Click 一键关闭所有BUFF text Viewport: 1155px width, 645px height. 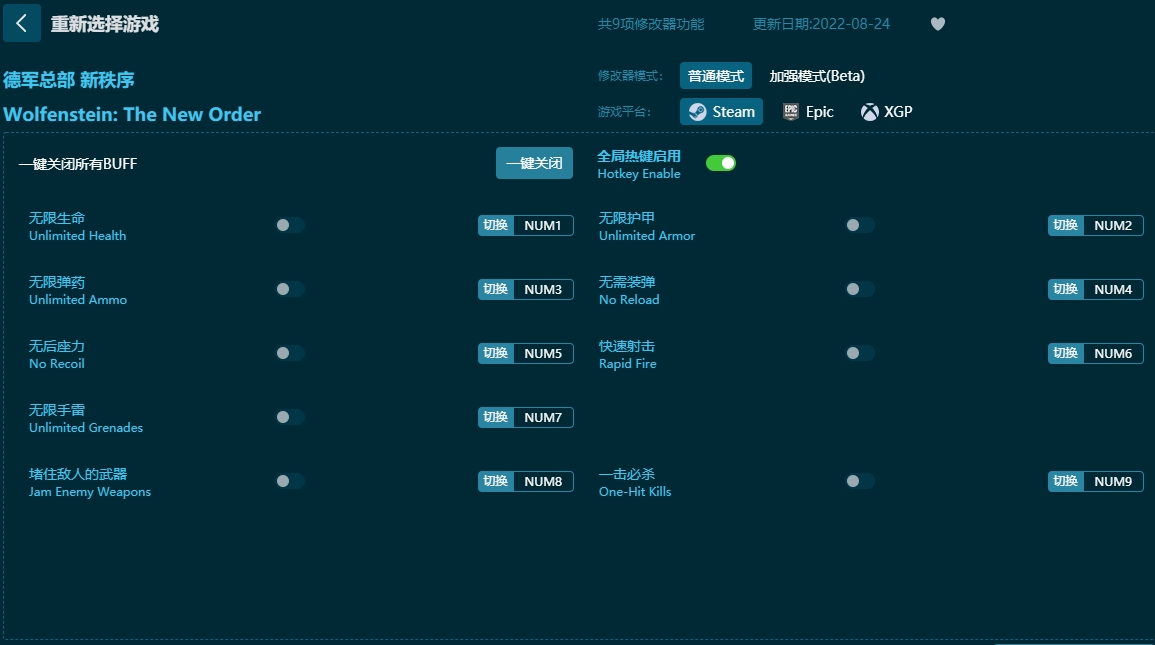tap(78, 164)
